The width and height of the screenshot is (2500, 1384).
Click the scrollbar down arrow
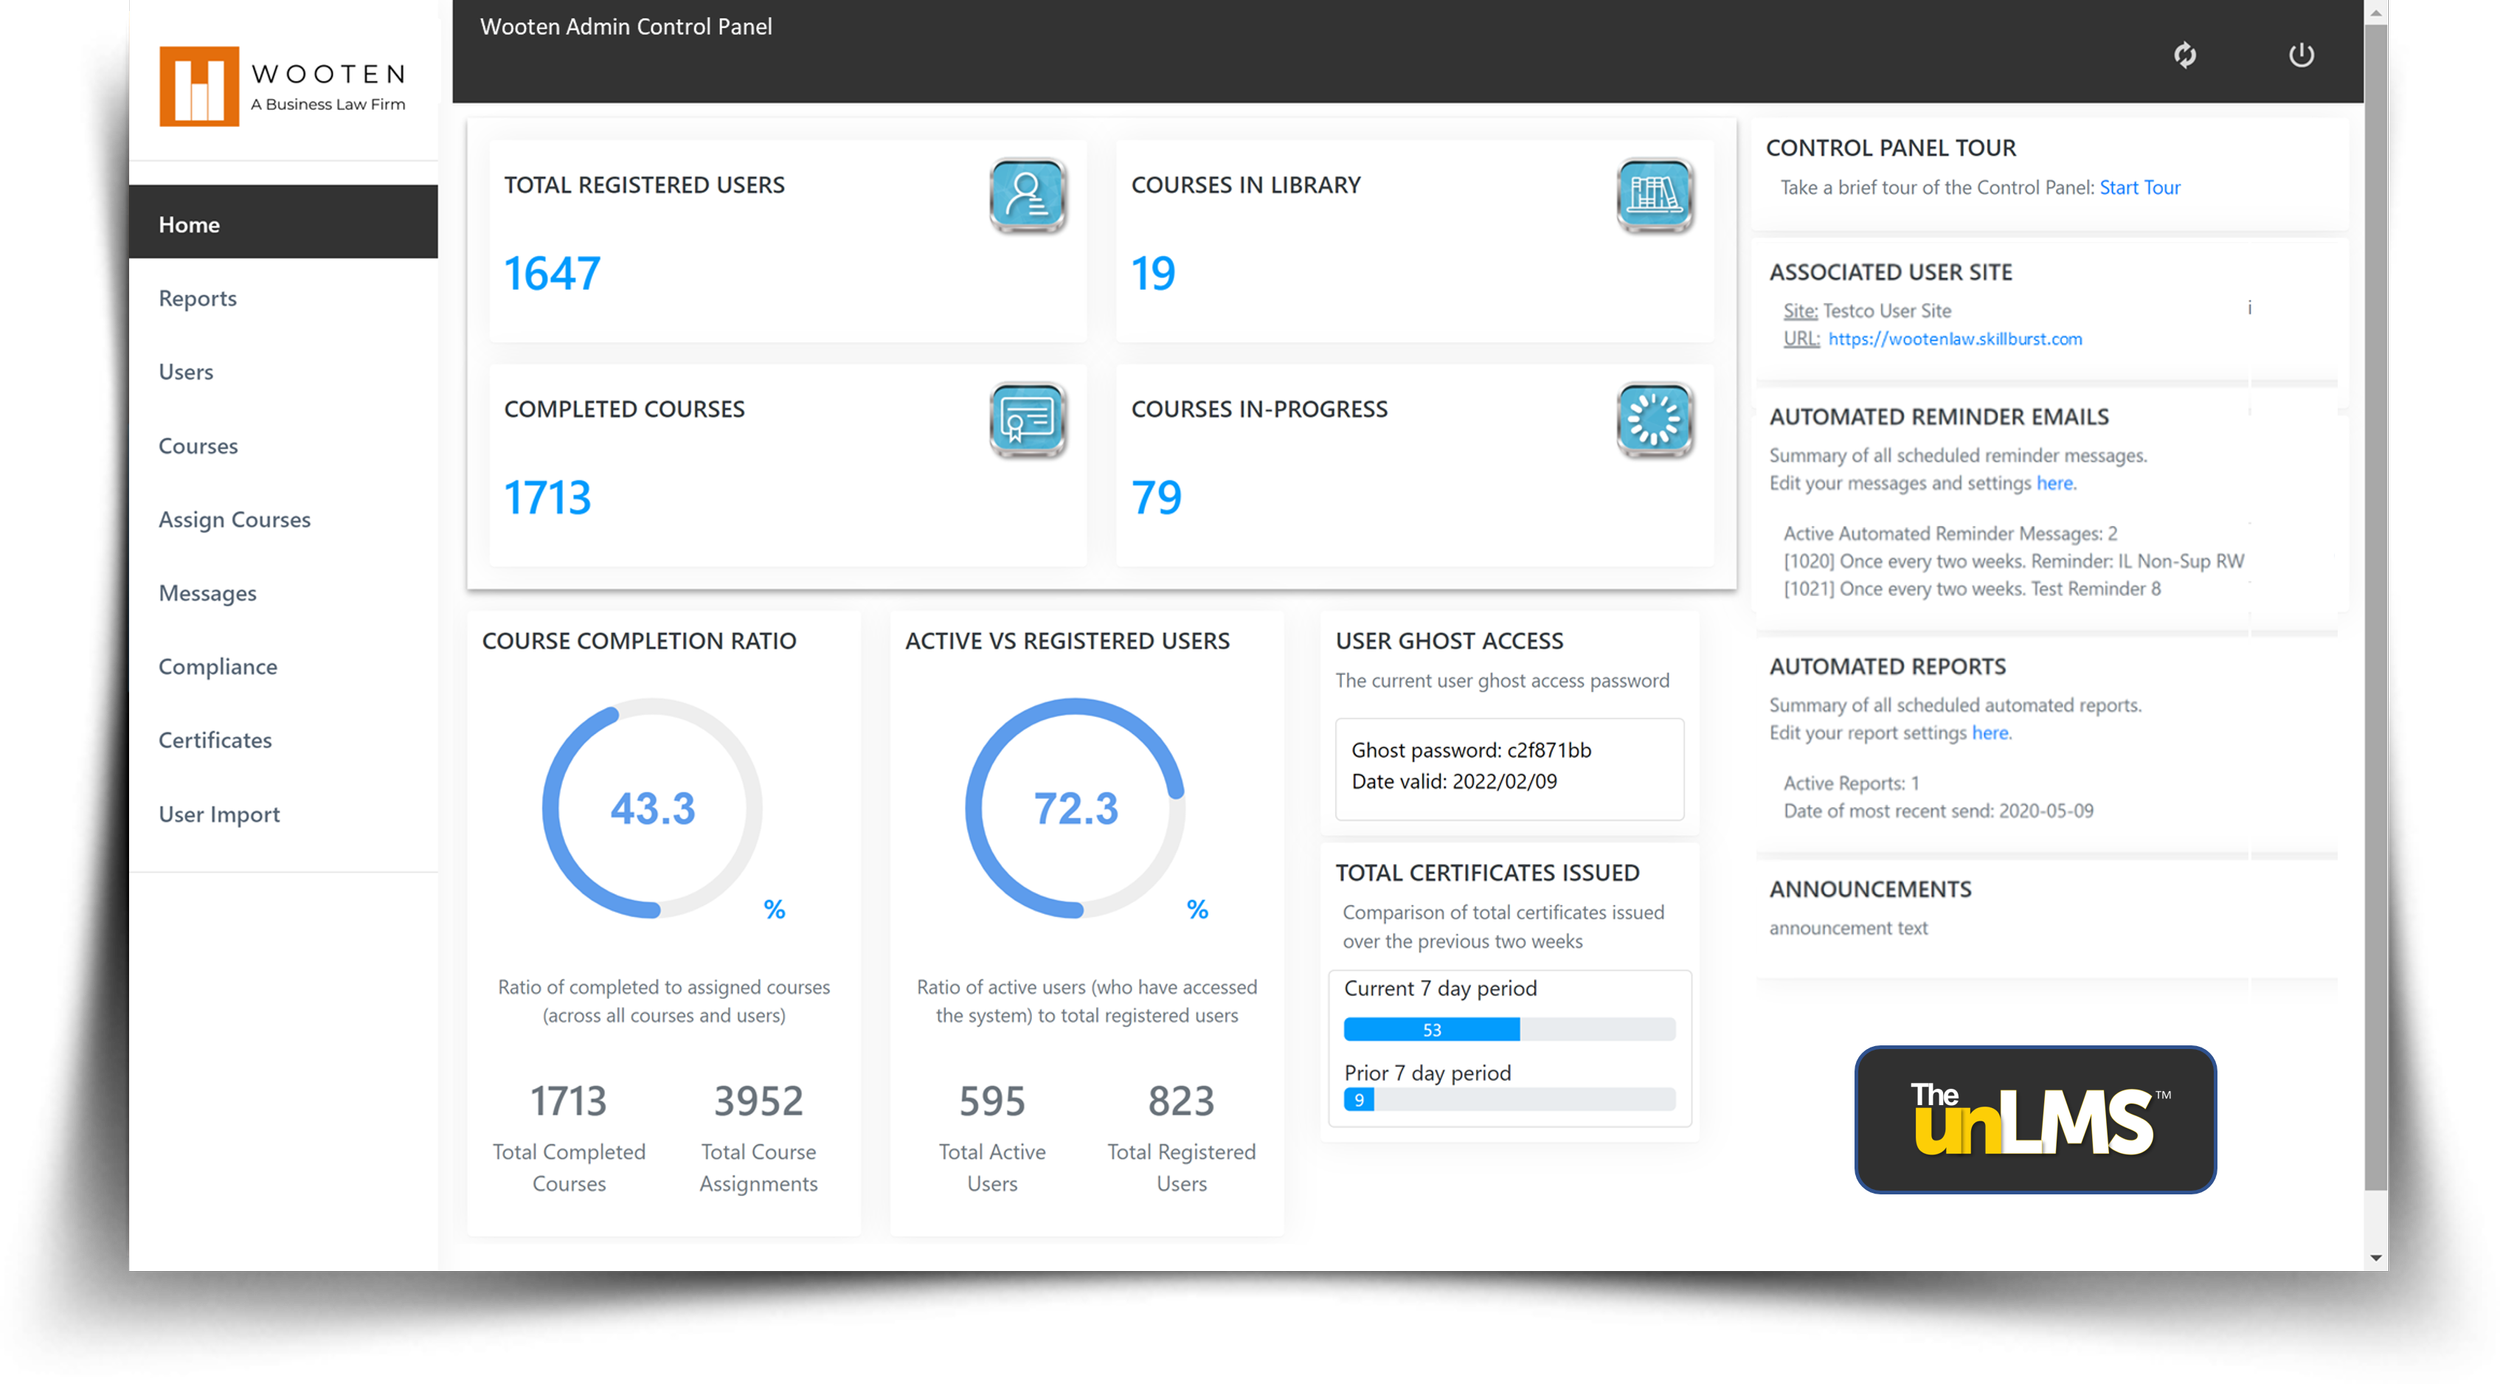point(2376,1258)
